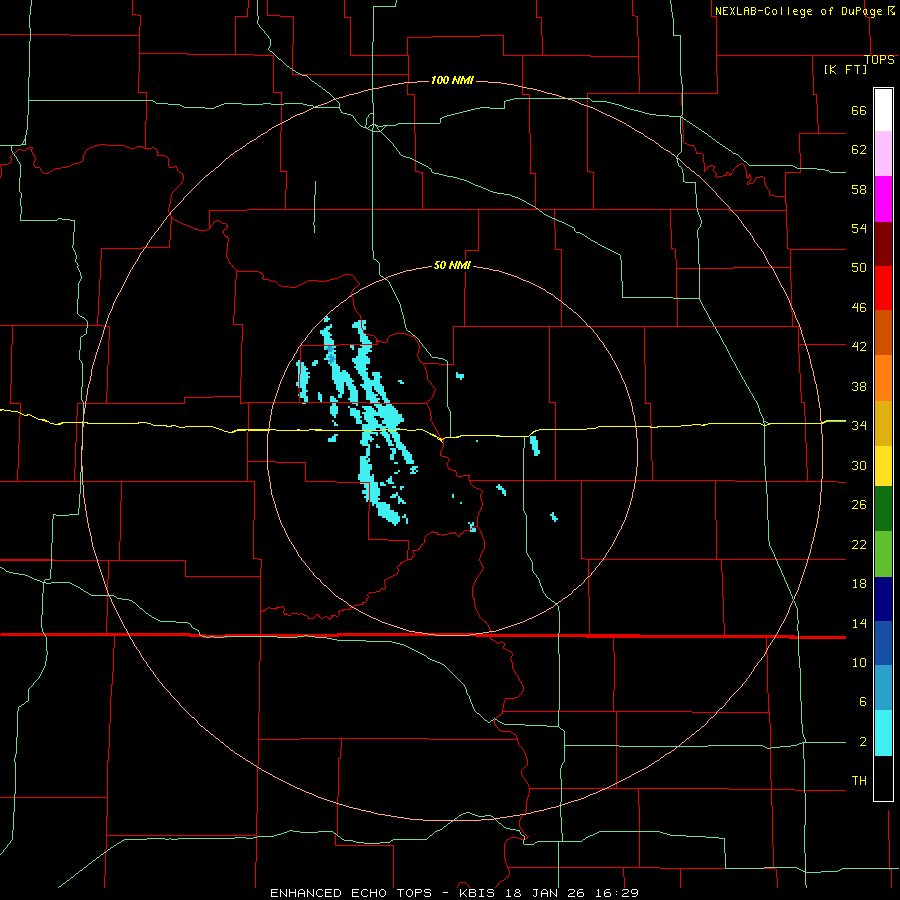
Task: Click the "[K FT]" units label
Action: [x=845, y=69]
